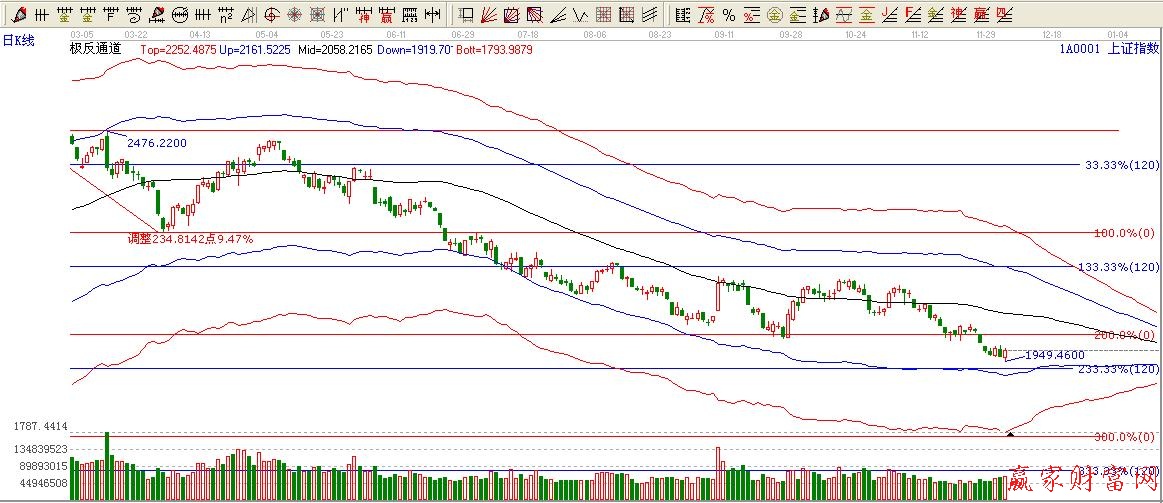Select the spider web square tool
The height and width of the screenshot is (503, 1163).
click(x=318, y=15)
